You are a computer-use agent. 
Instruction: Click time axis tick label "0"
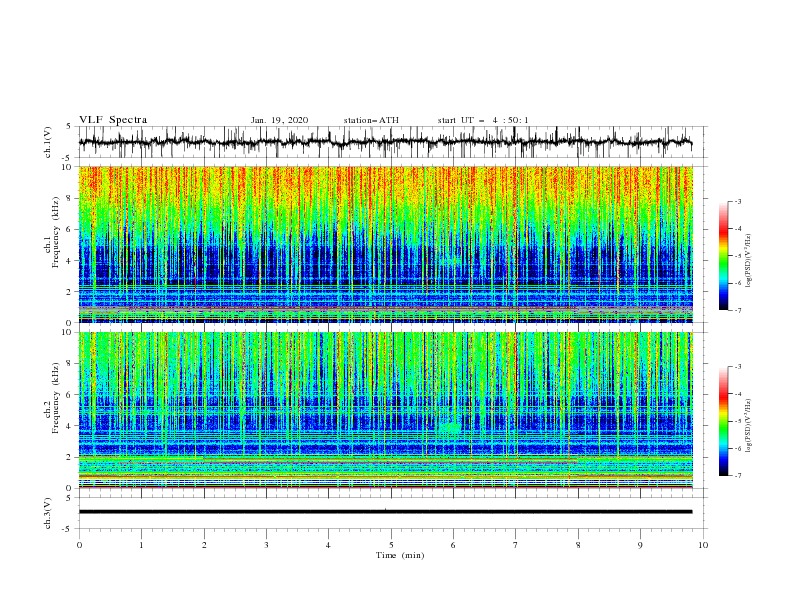point(79,545)
